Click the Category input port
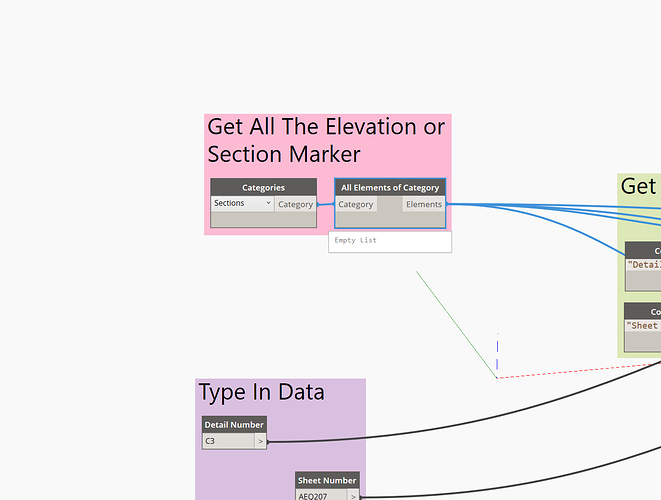The width and height of the screenshot is (661, 500). coord(356,204)
